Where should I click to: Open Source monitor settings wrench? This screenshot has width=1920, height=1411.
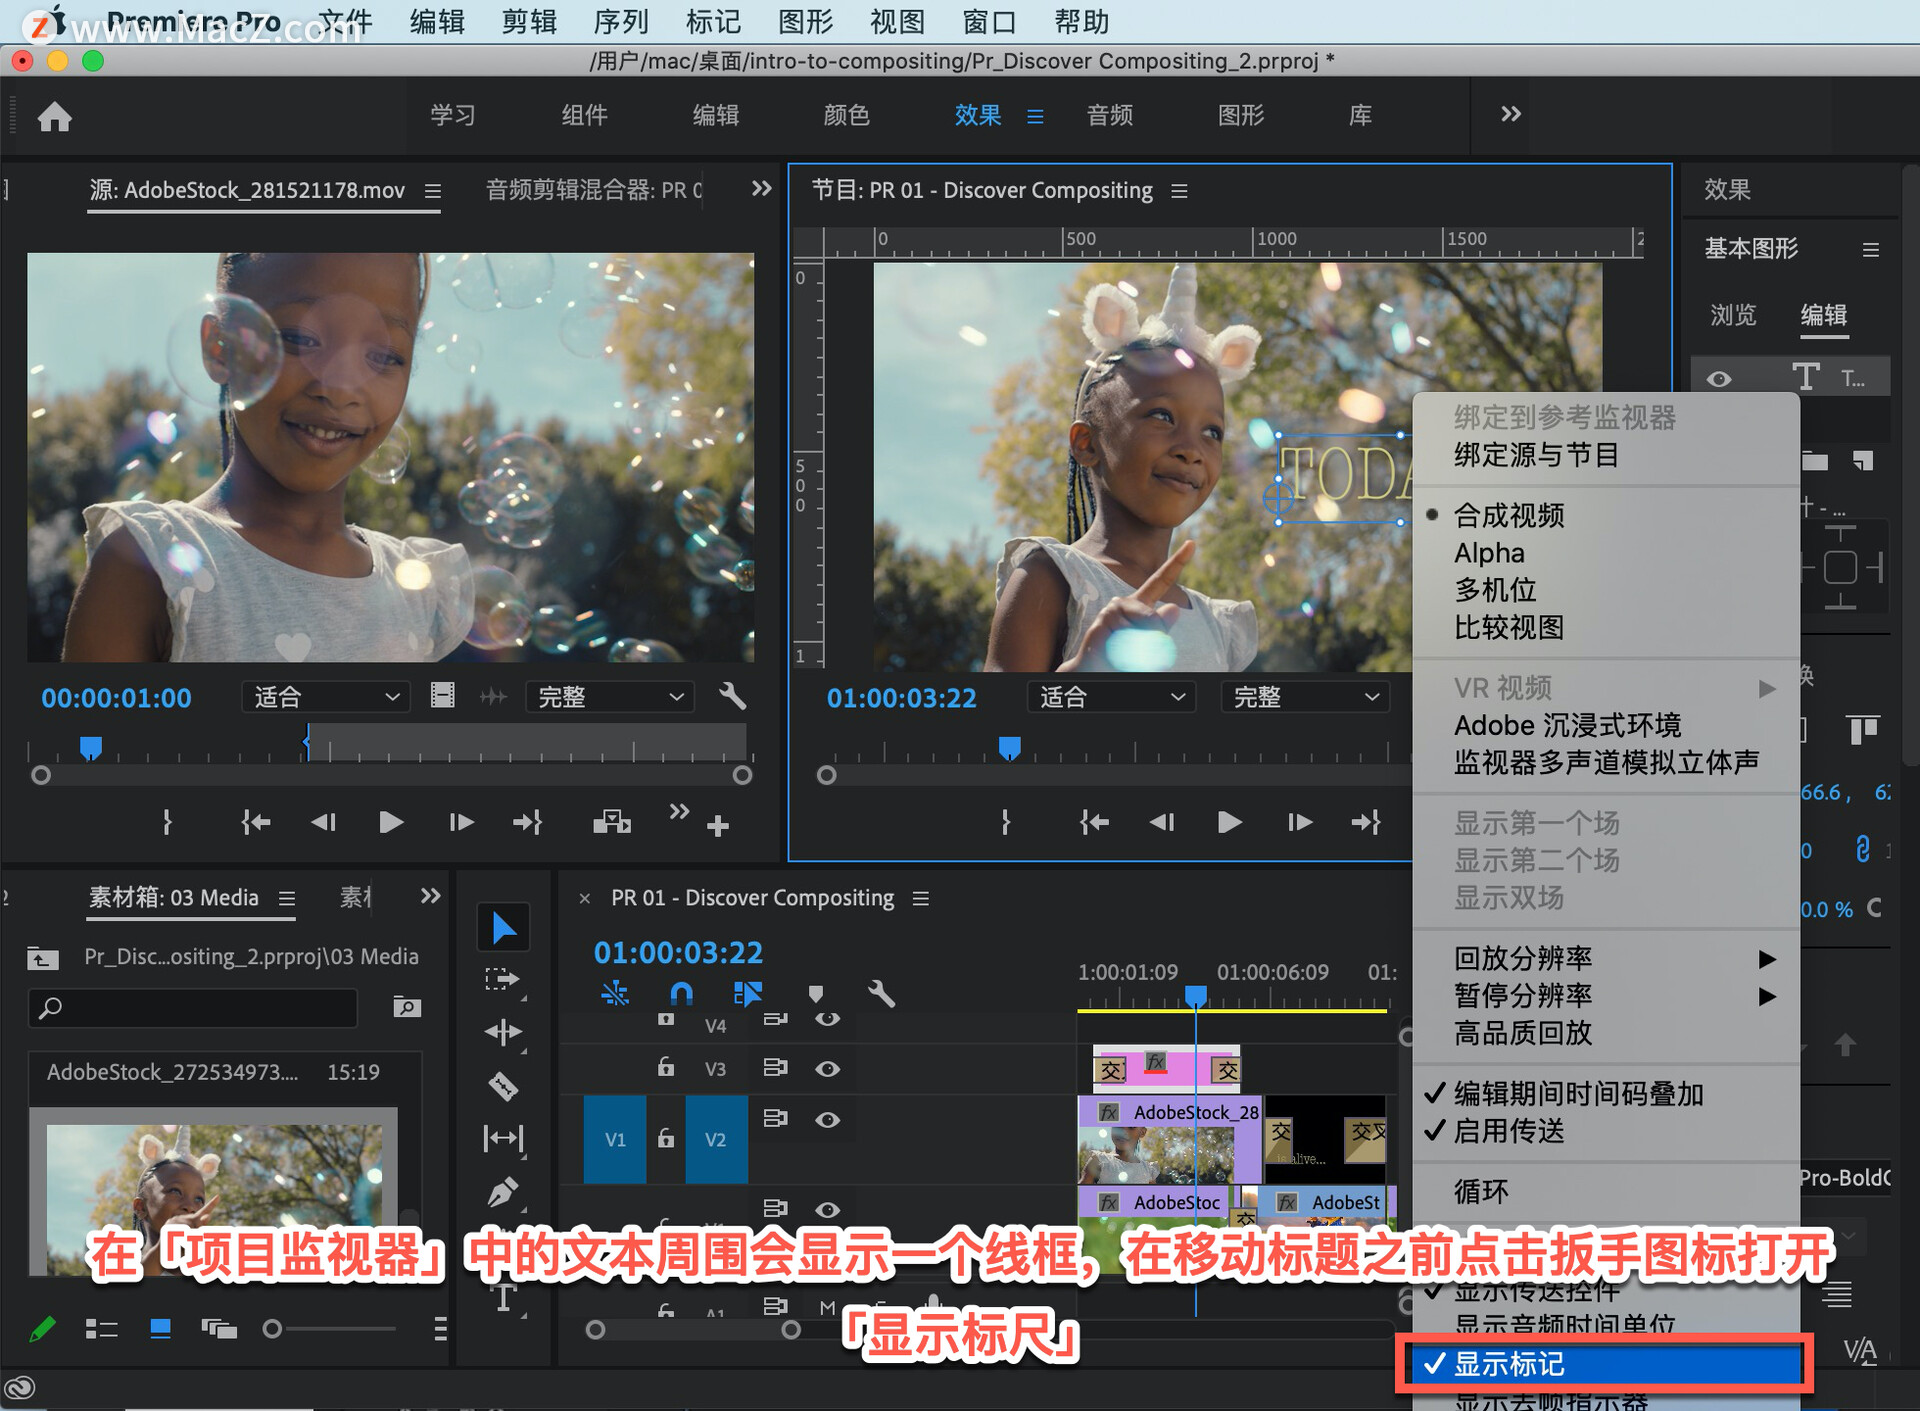tap(733, 696)
